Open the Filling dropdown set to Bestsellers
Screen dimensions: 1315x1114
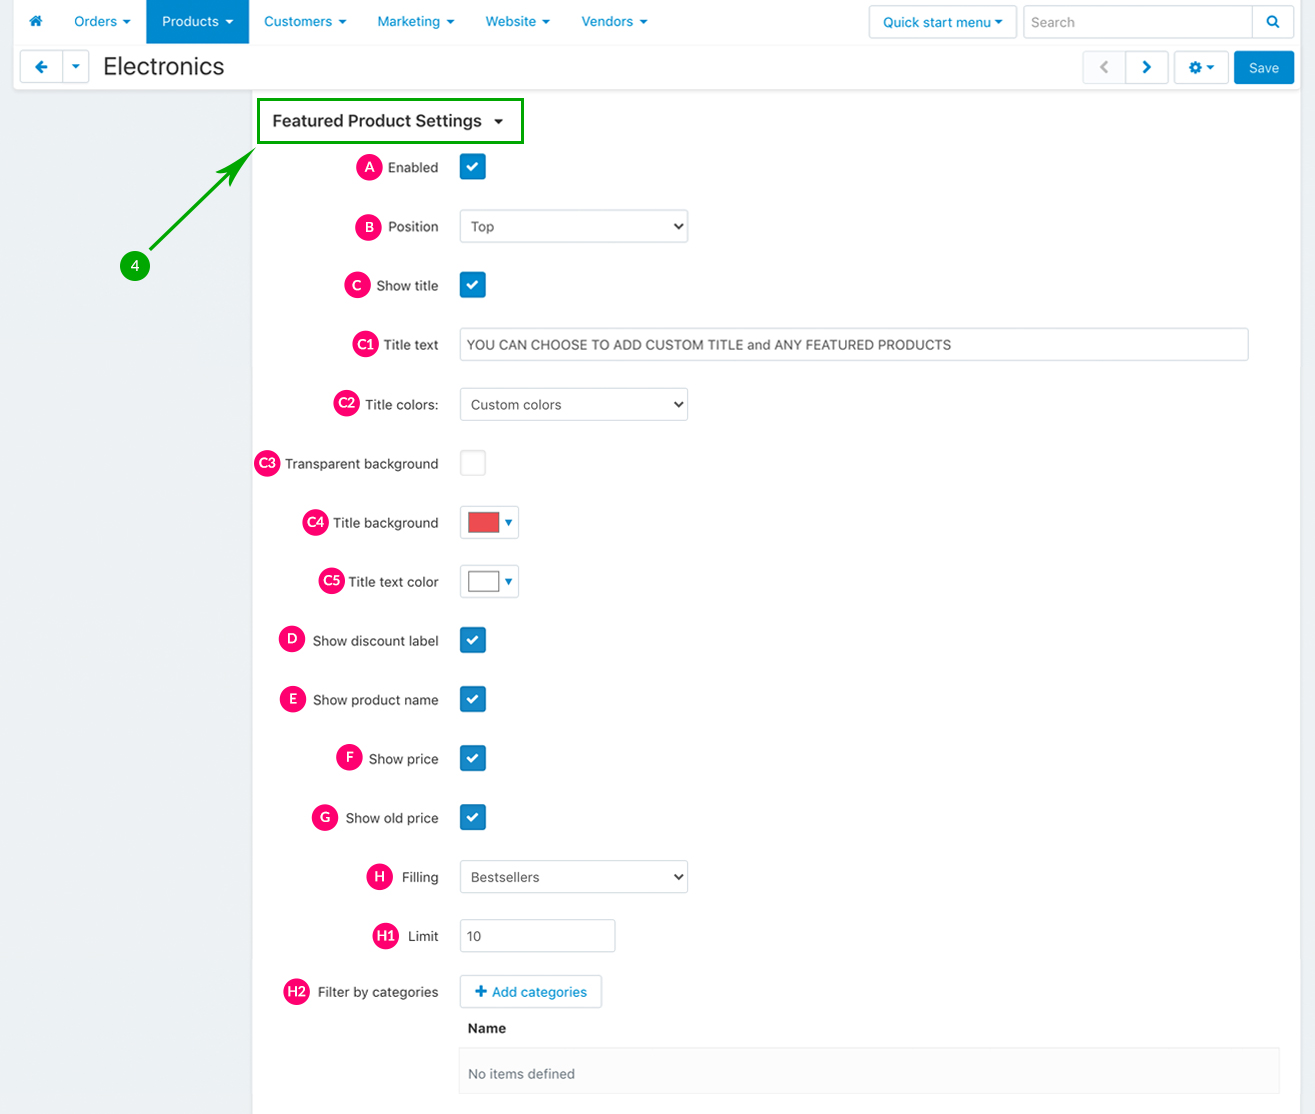pyautogui.click(x=573, y=877)
